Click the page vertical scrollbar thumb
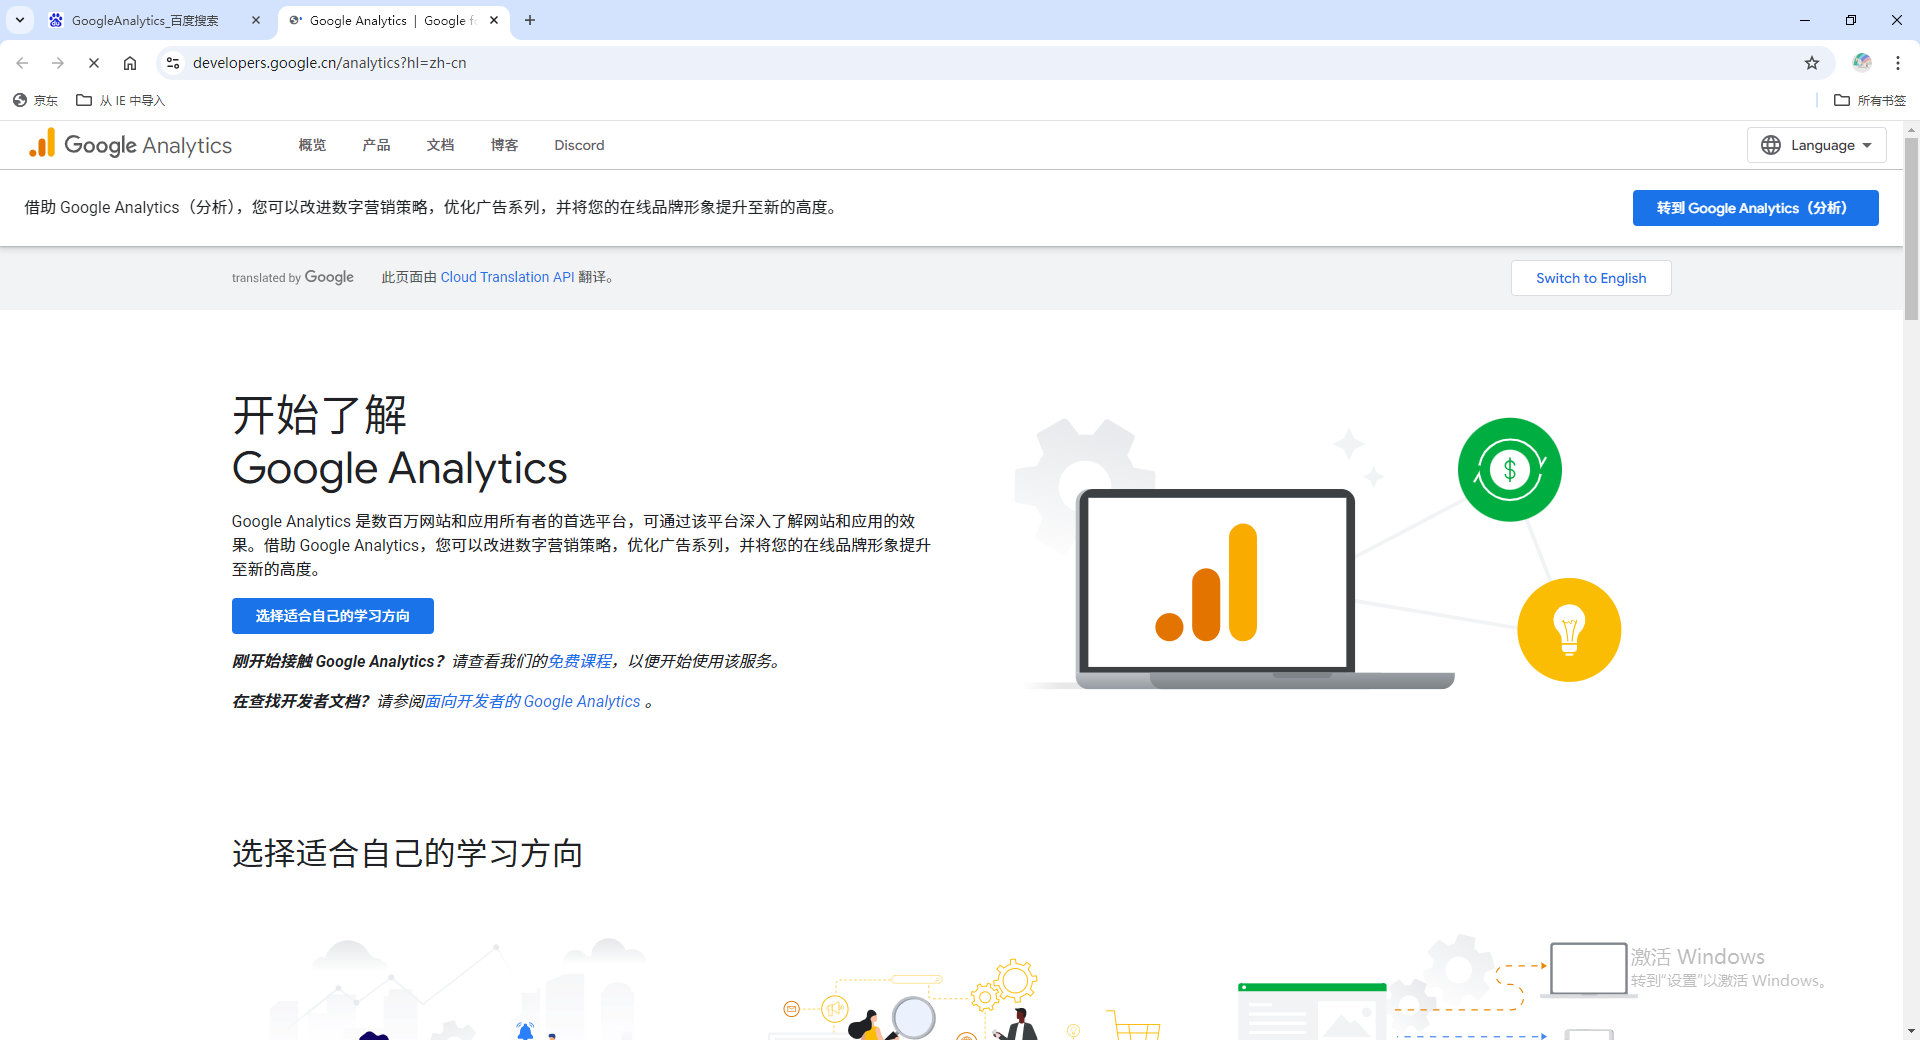The width and height of the screenshot is (1920, 1040). (1911, 228)
